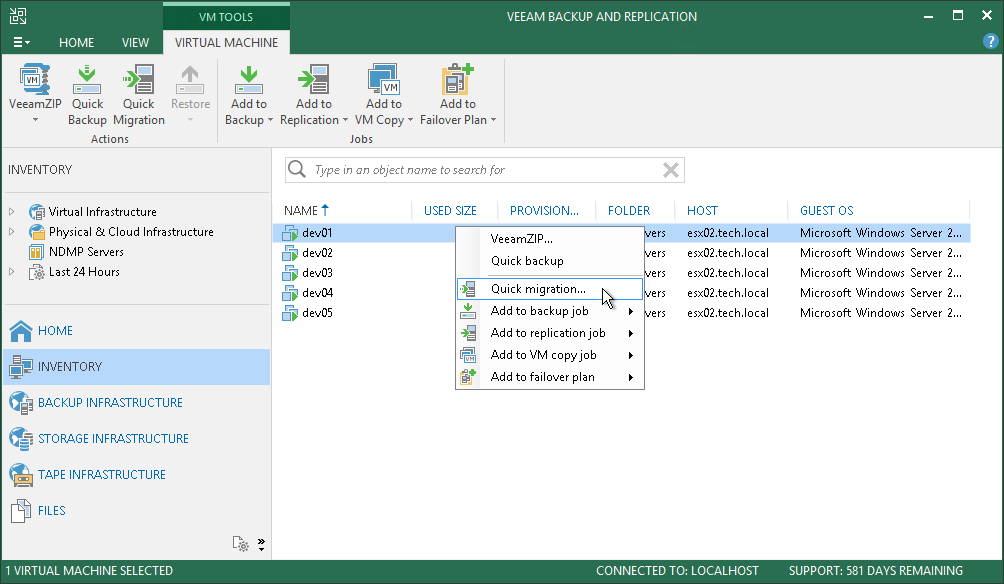The height and width of the screenshot is (584, 1004).
Task: Open the Add to replication job submenu arrow
Action: coord(631,333)
